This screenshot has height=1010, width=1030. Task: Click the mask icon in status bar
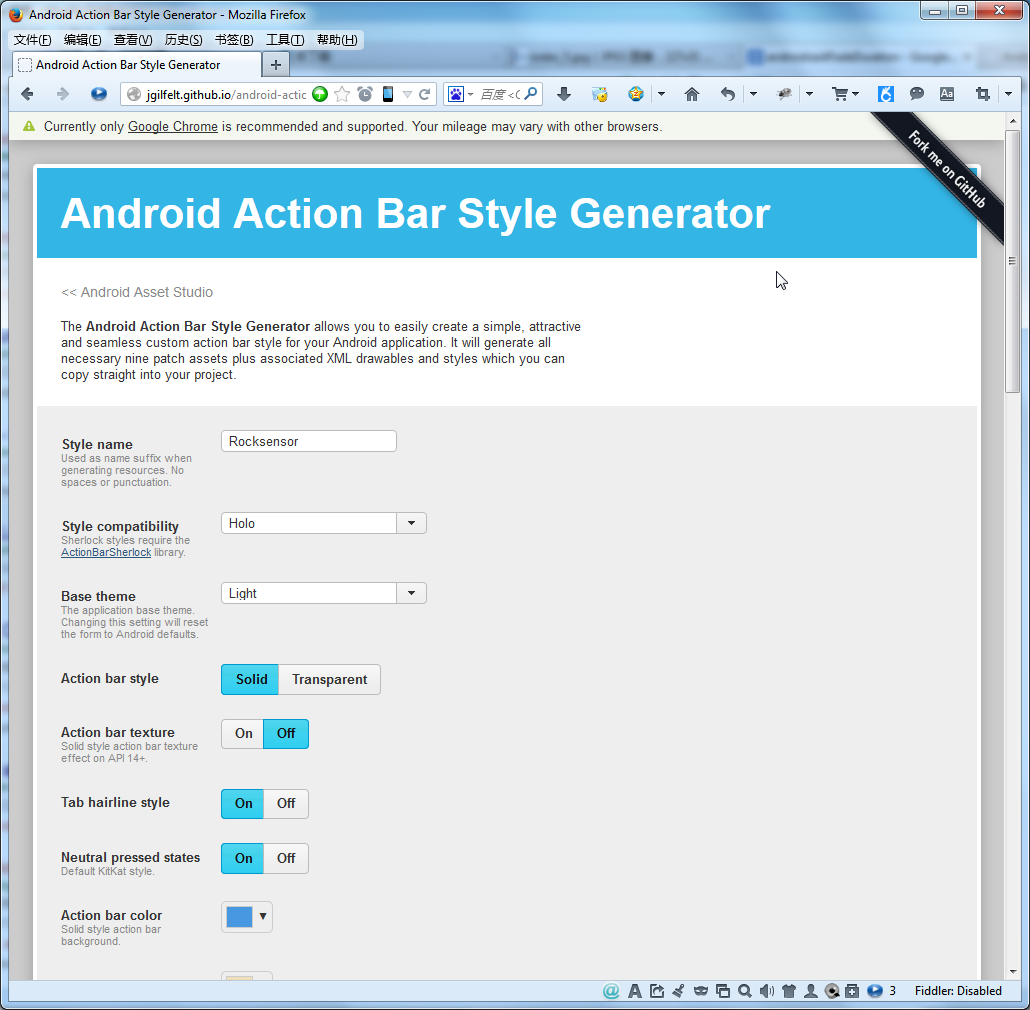point(701,991)
